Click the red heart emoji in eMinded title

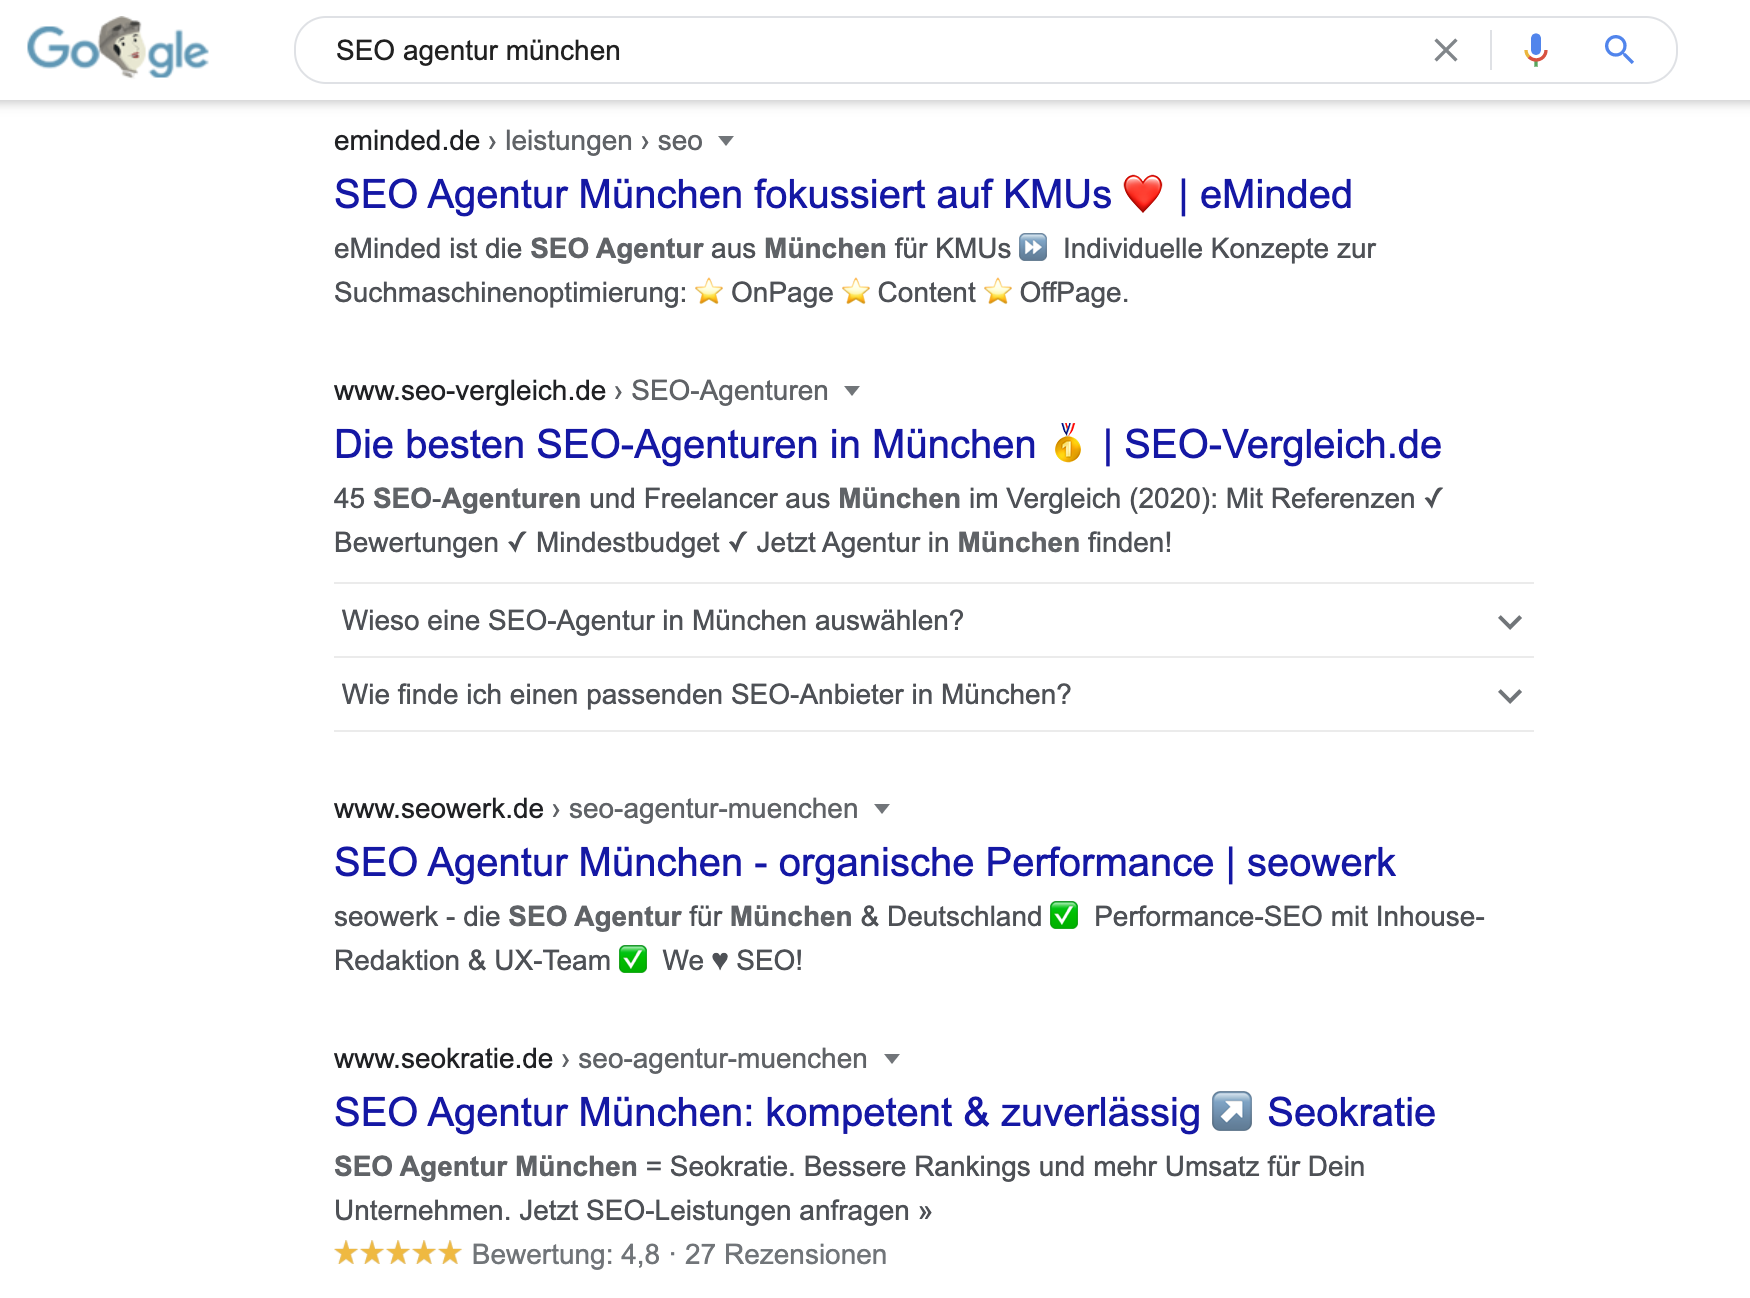pyautogui.click(x=1143, y=194)
